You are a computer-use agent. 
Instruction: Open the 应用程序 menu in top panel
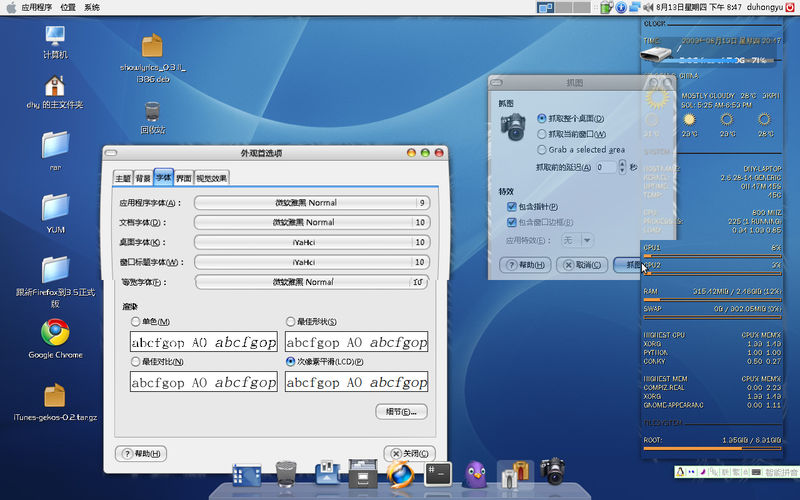coord(36,7)
